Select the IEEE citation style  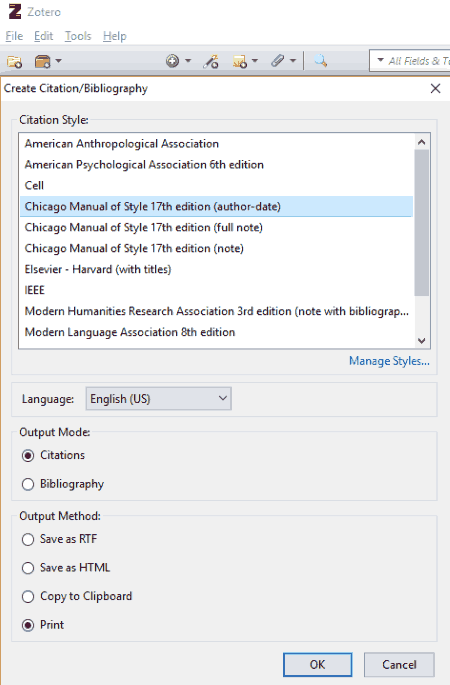coord(216,291)
